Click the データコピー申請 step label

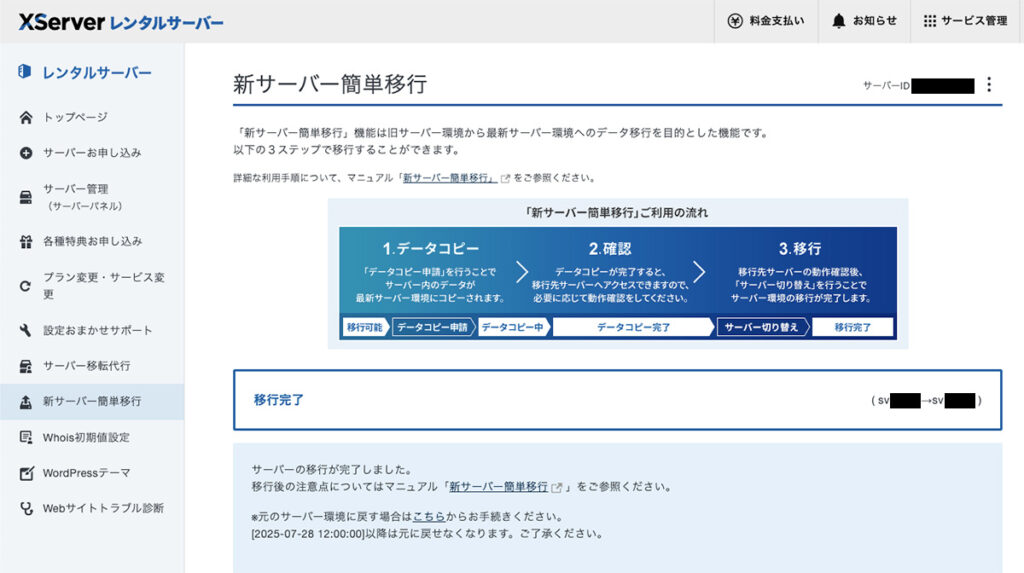click(432, 327)
